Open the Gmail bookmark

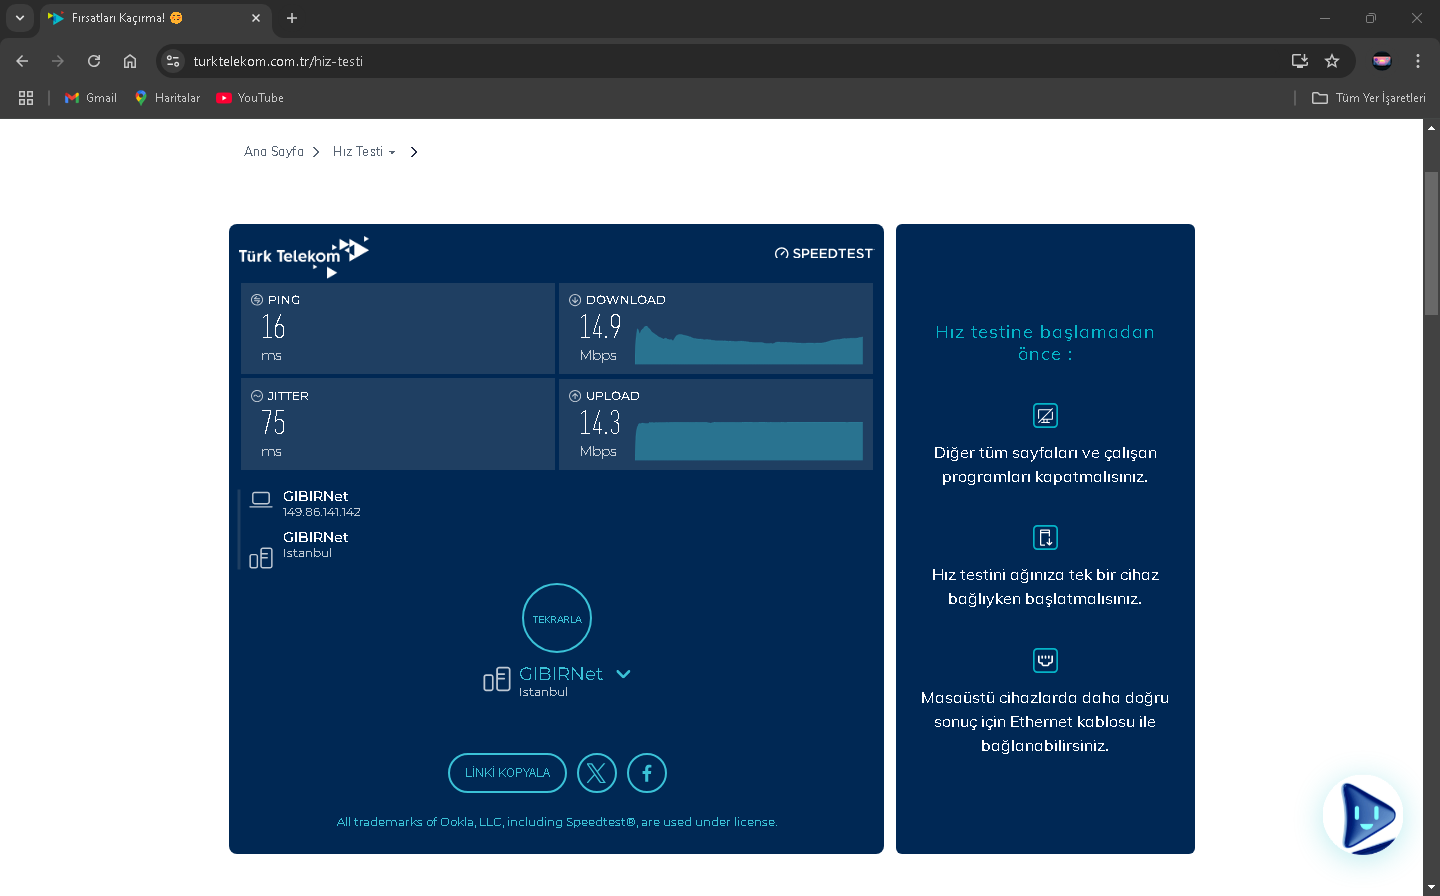coord(91,98)
